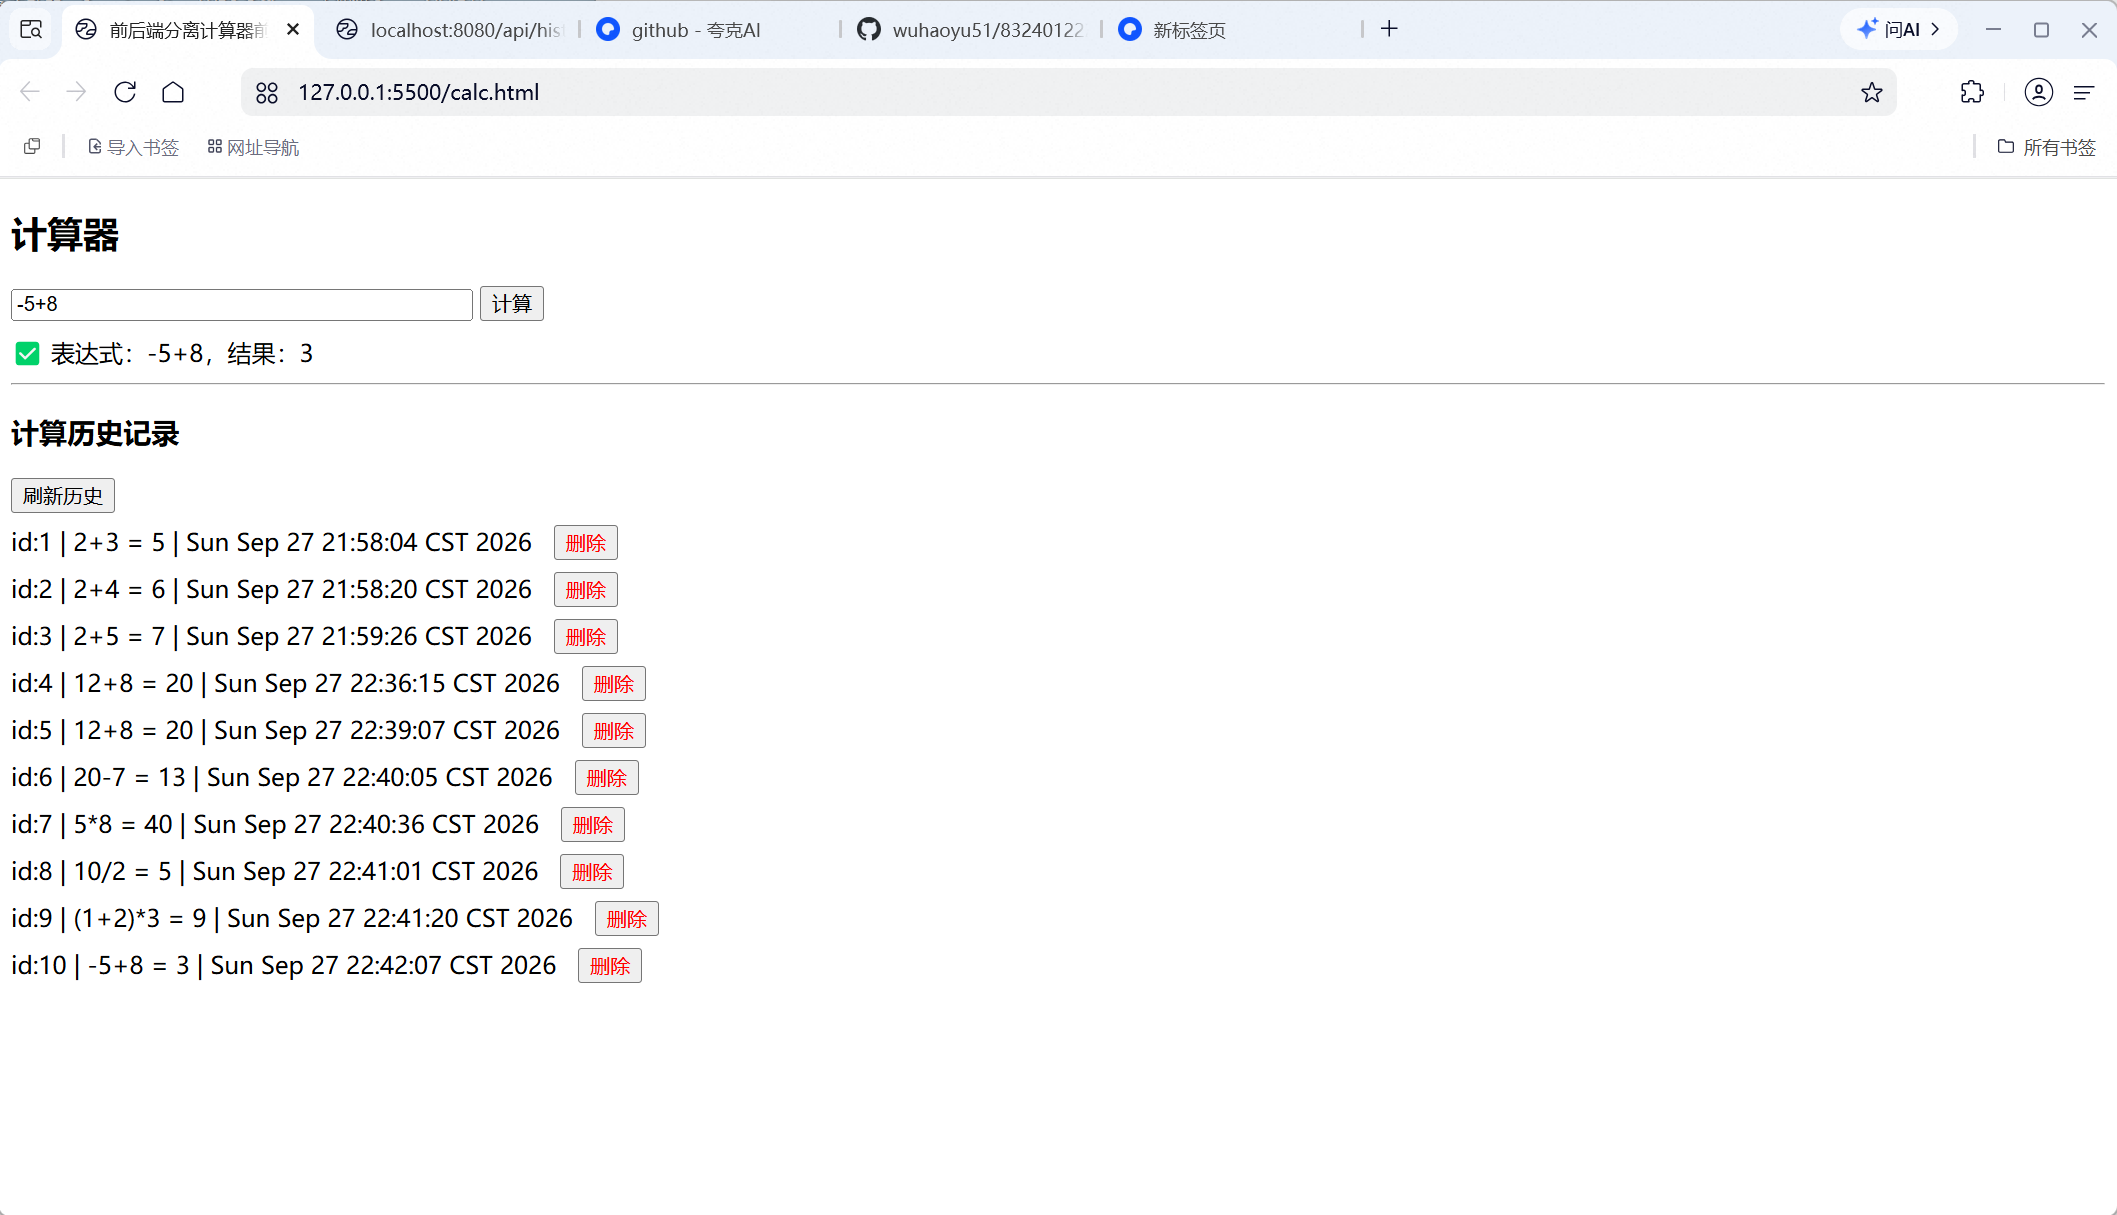Click the 计算 button
Image resolution: width=2117 pixels, height=1215 pixels.
pos(512,304)
